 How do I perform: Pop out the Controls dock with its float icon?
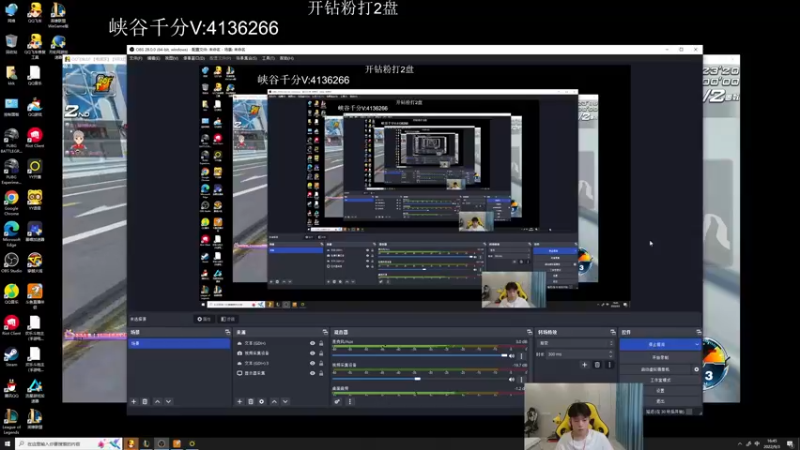point(698,332)
